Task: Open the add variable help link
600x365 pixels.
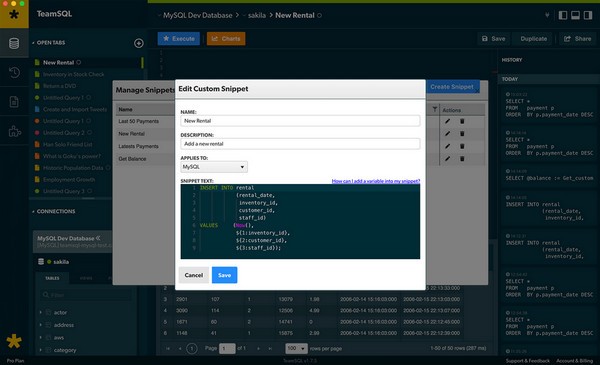Action: click(x=376, y=181)
